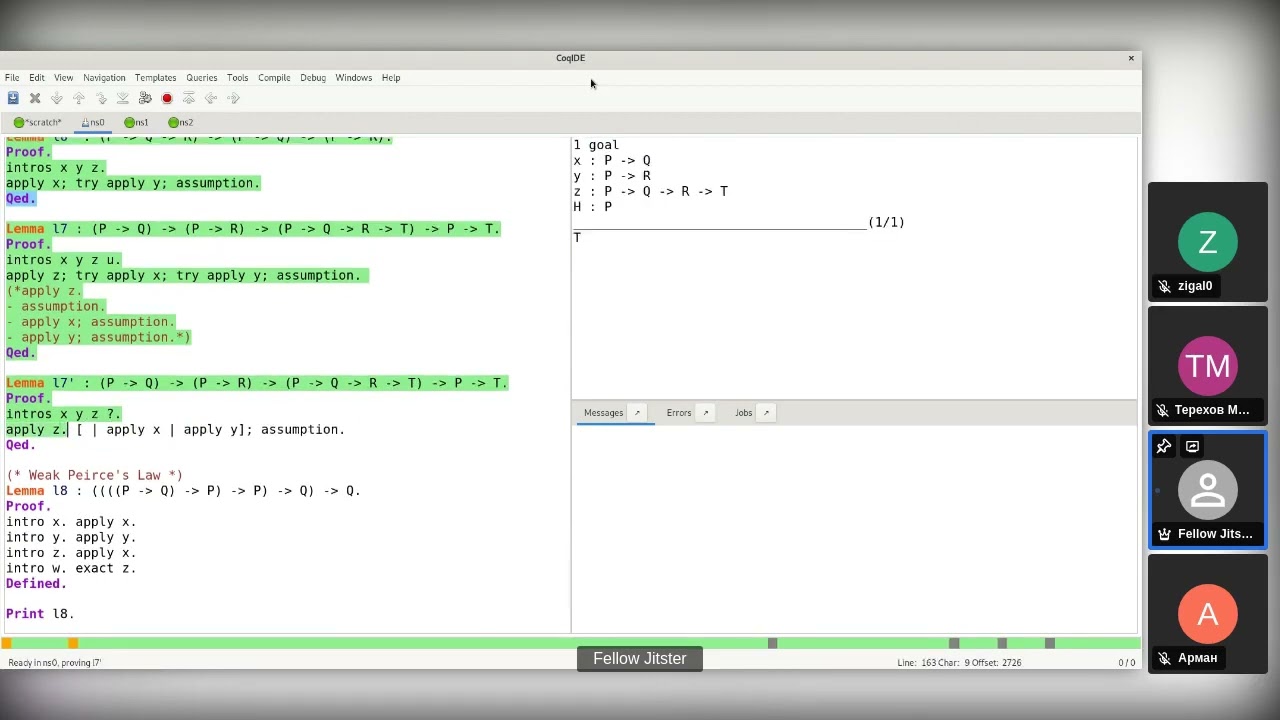The height and width of the screenshot is (720, 1280).
Task: Select the Fellow Jitster participant avatar
Action: pos(1207,491)
